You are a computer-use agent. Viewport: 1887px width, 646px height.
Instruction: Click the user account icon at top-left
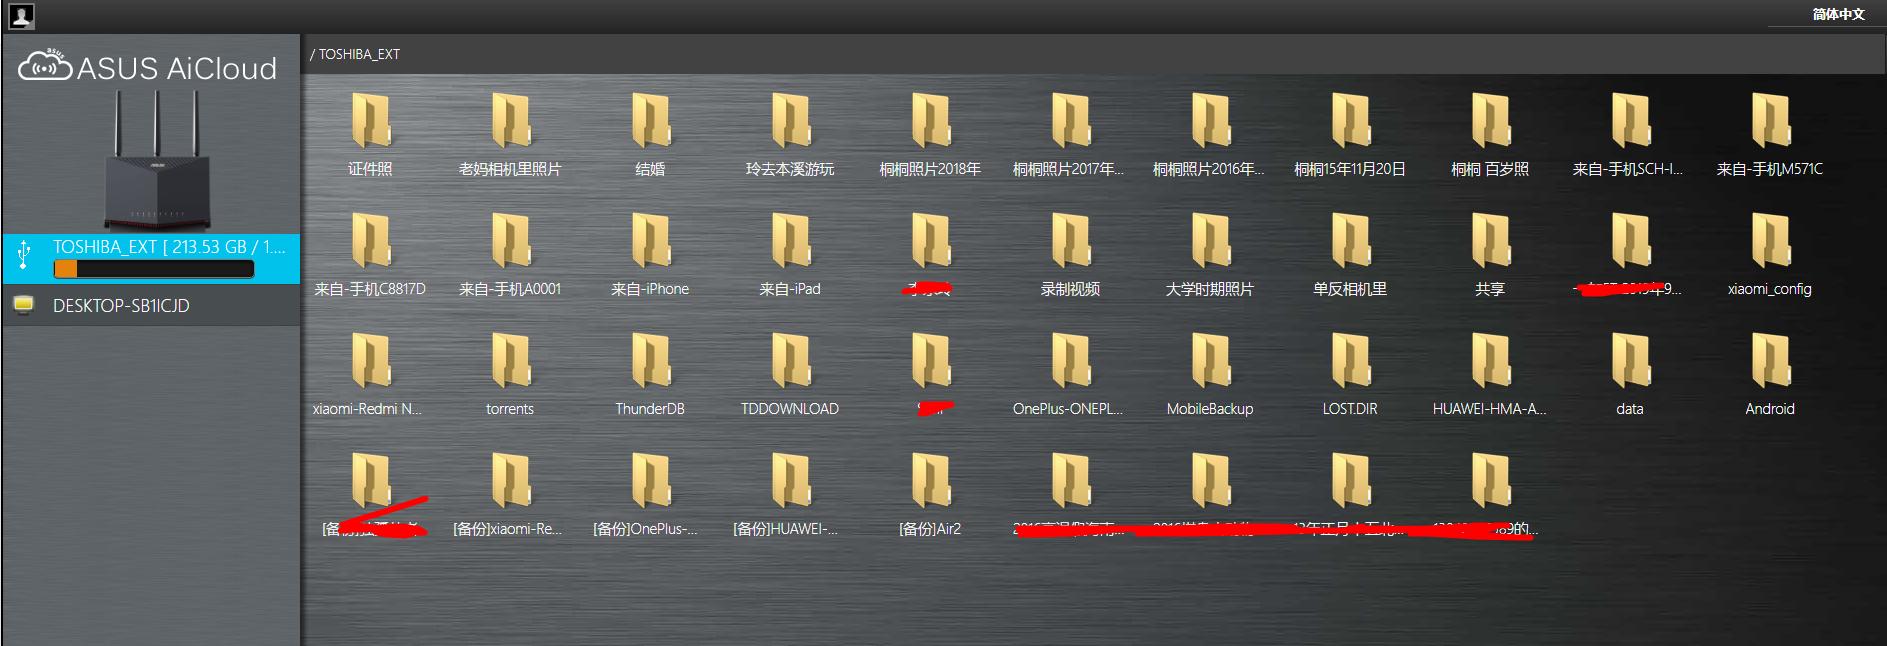click(21, 16)
